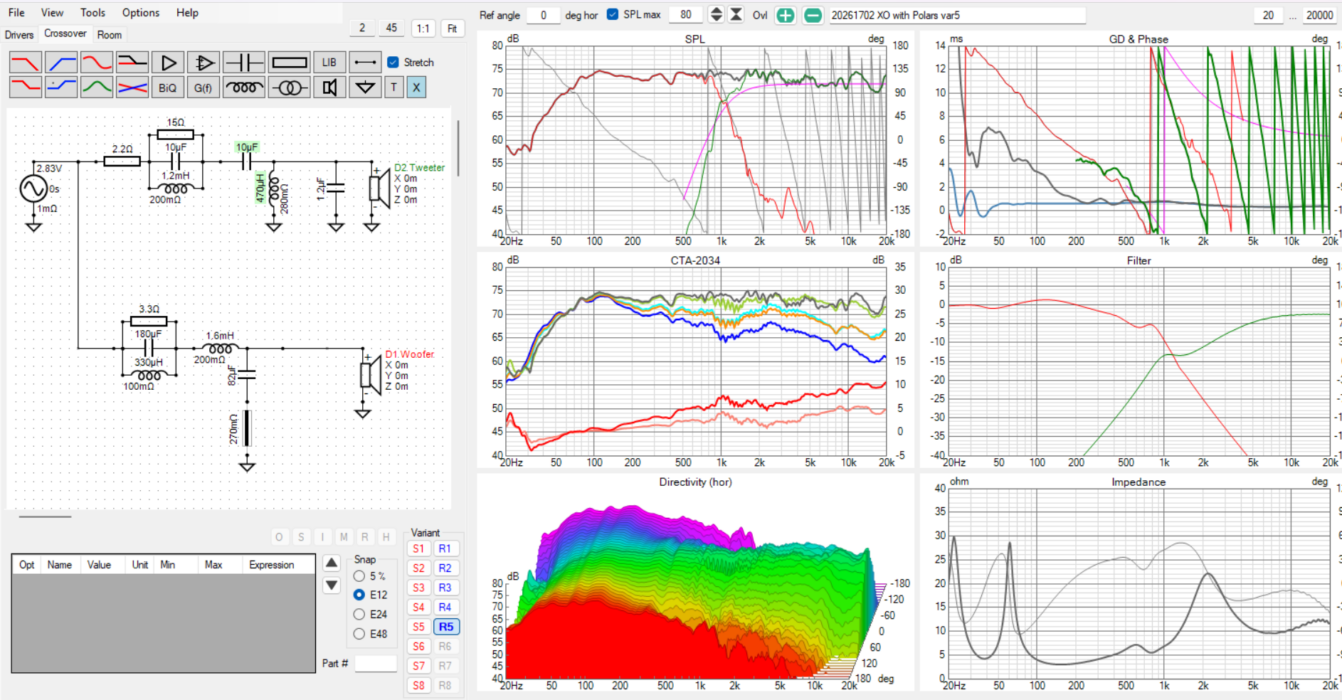The height and width of the screenshot is (700, 1342).
Task: Add a speaker driver component
Action: pyautogui.click(x=328, y=88)
